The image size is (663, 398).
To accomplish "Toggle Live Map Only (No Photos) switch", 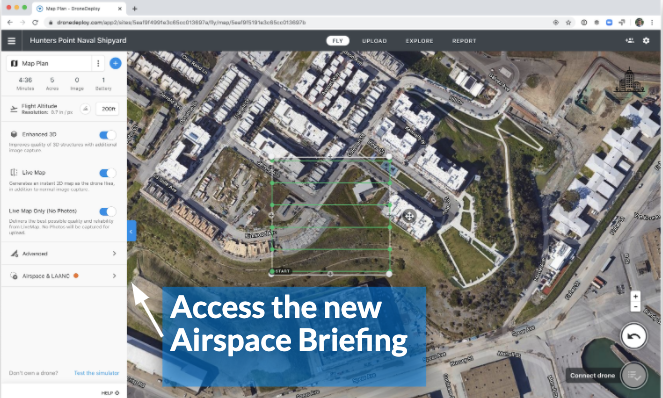I will click(107, 211).
